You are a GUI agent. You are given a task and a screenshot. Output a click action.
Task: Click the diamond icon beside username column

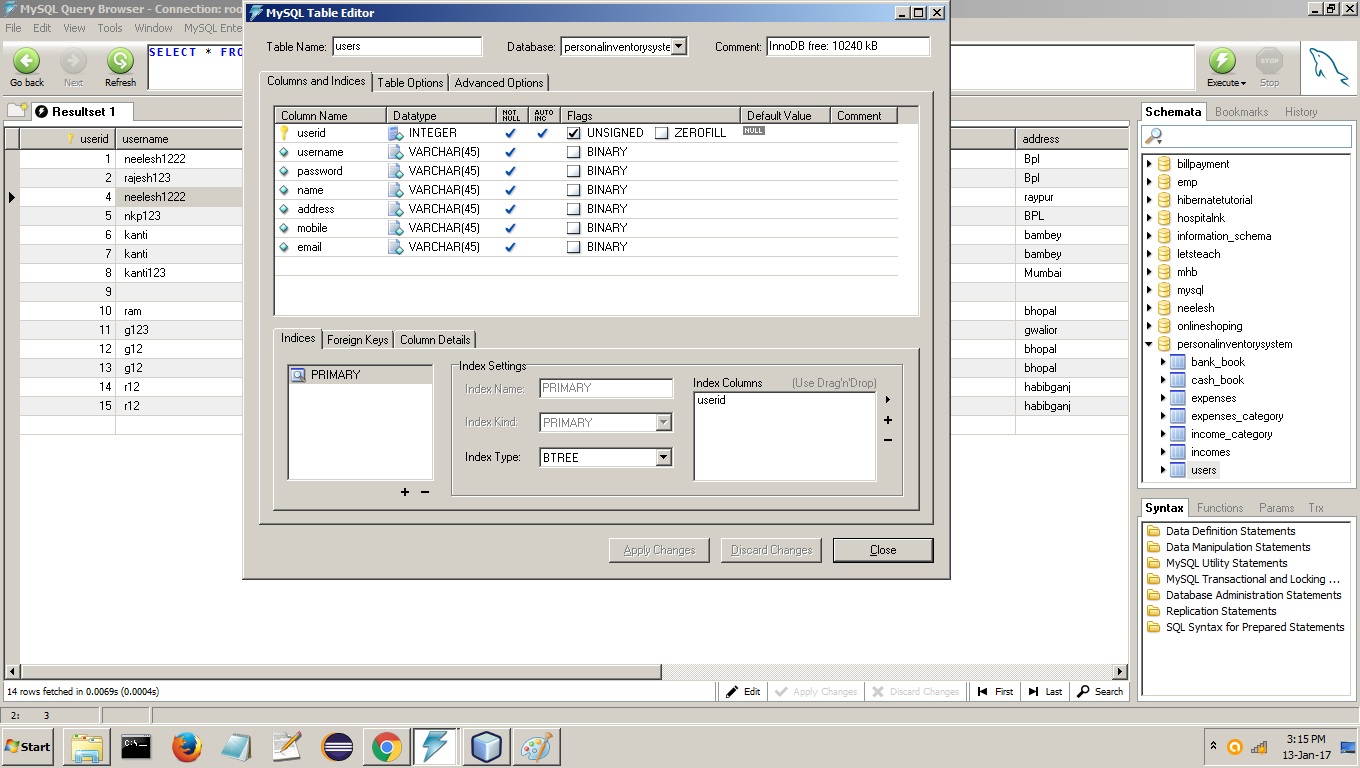284,152
